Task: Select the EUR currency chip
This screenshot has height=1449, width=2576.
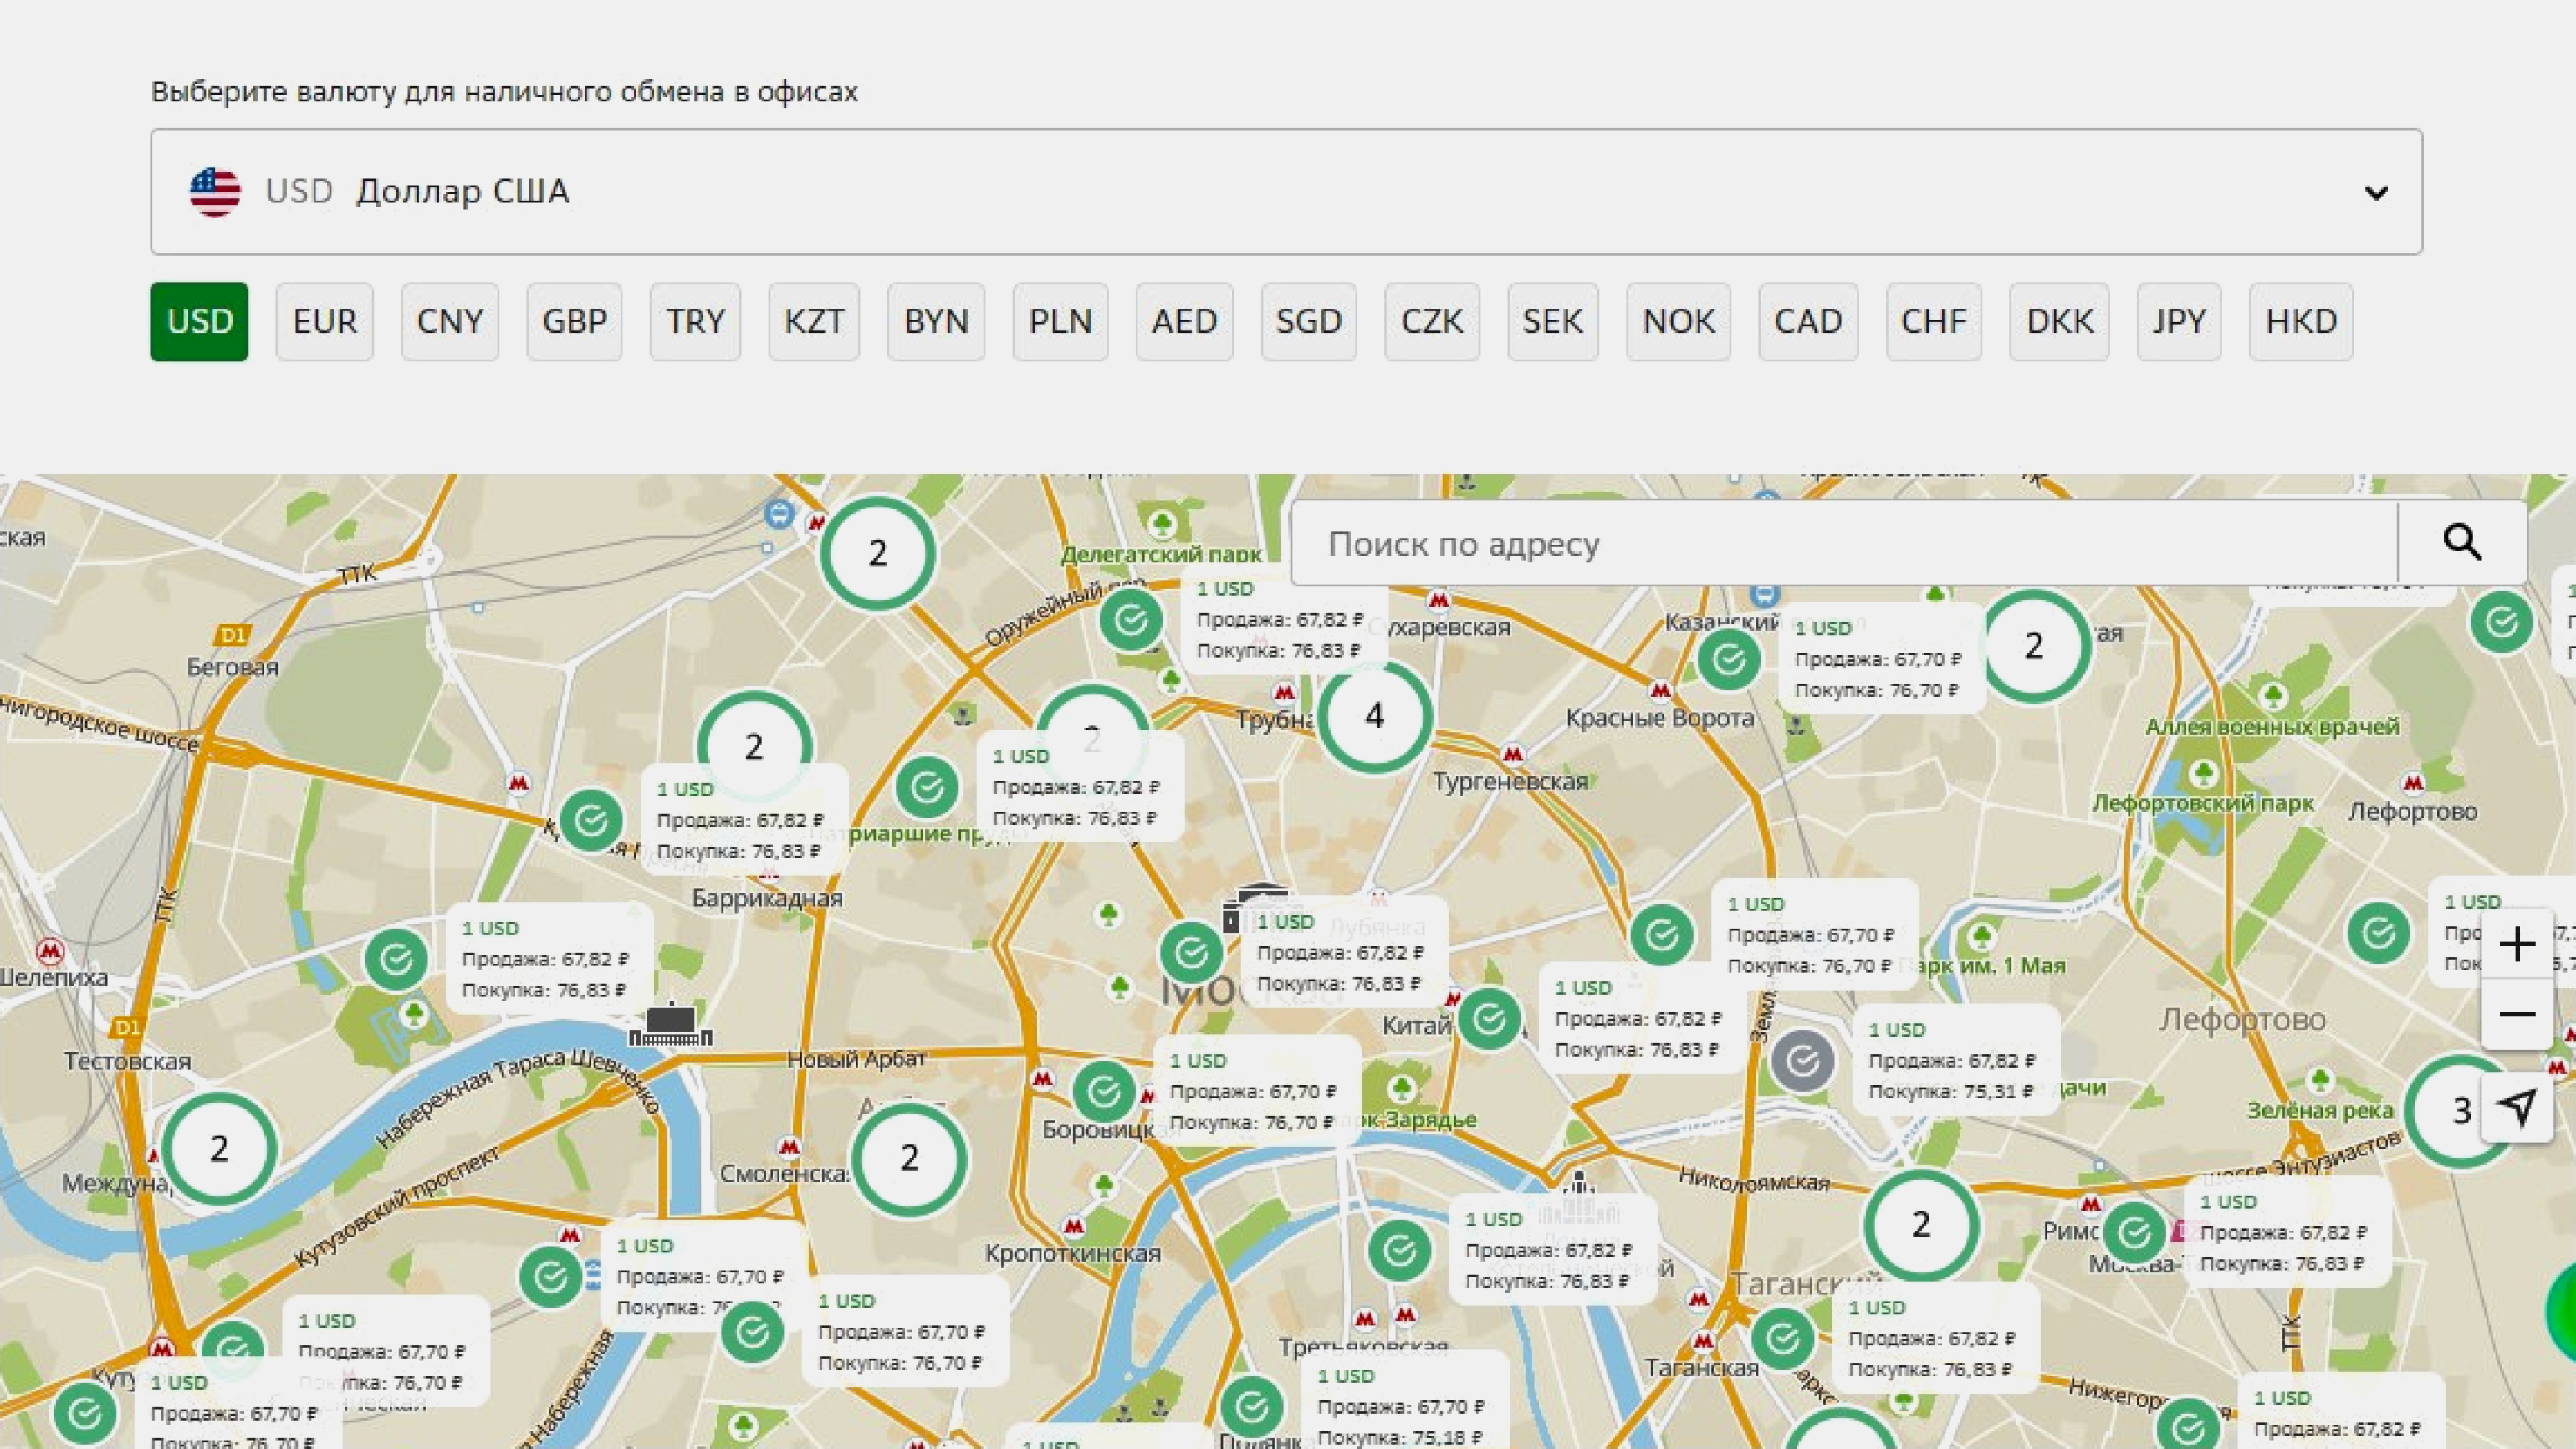Action: tap(324, 322)
